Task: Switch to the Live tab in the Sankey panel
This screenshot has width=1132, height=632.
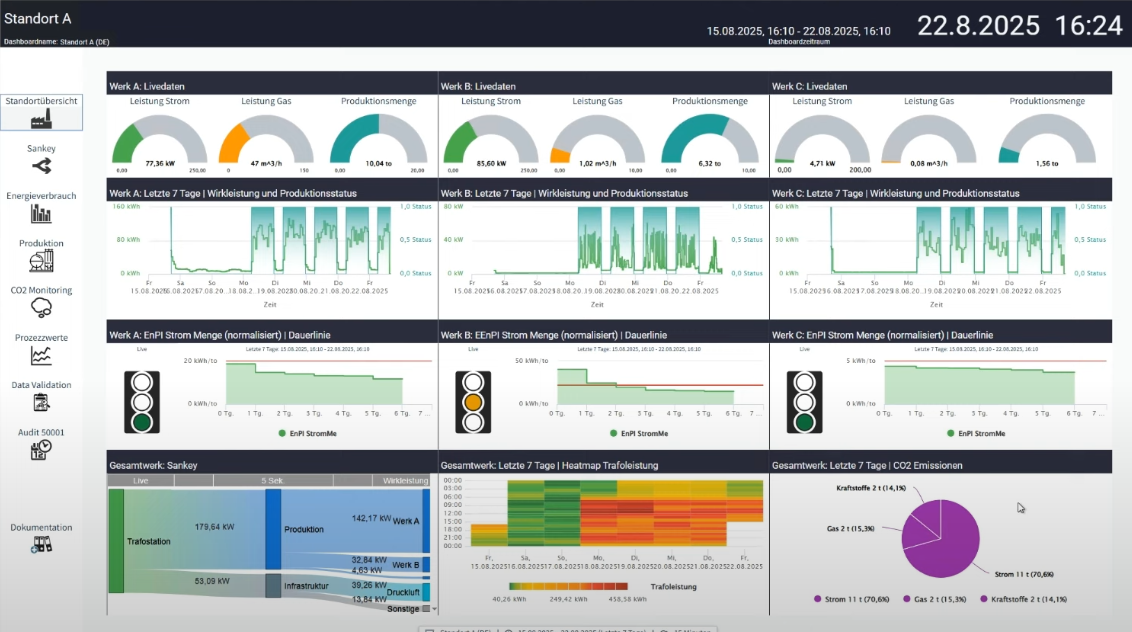Action: point(141,480)
